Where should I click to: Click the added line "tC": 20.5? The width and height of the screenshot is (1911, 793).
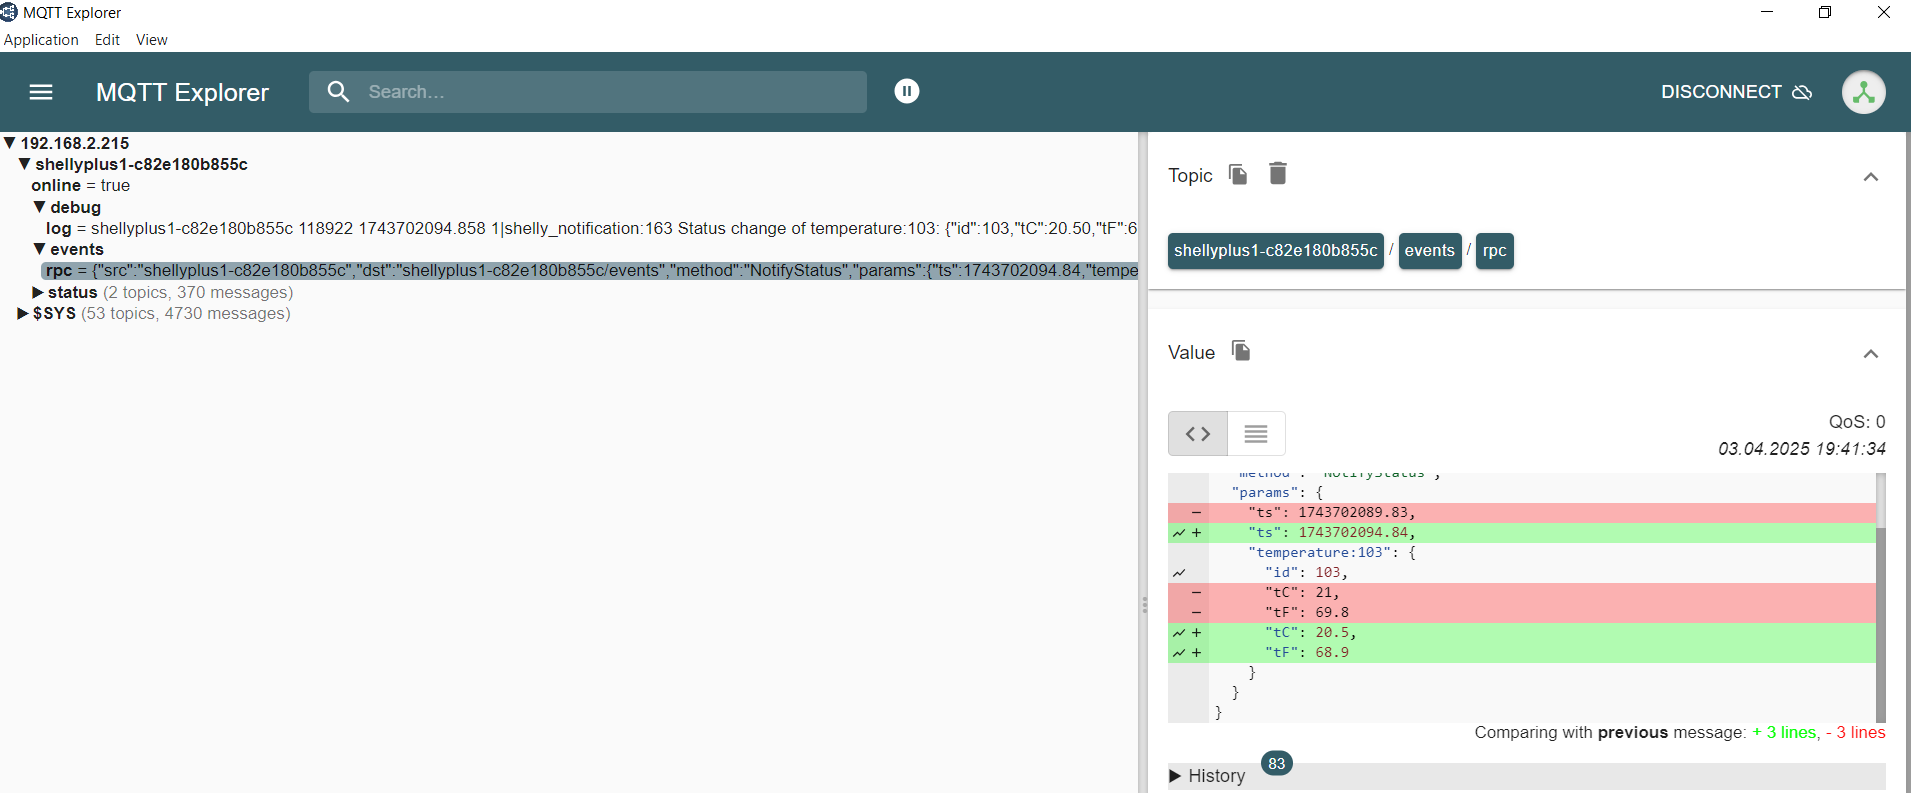point(1522,633)
